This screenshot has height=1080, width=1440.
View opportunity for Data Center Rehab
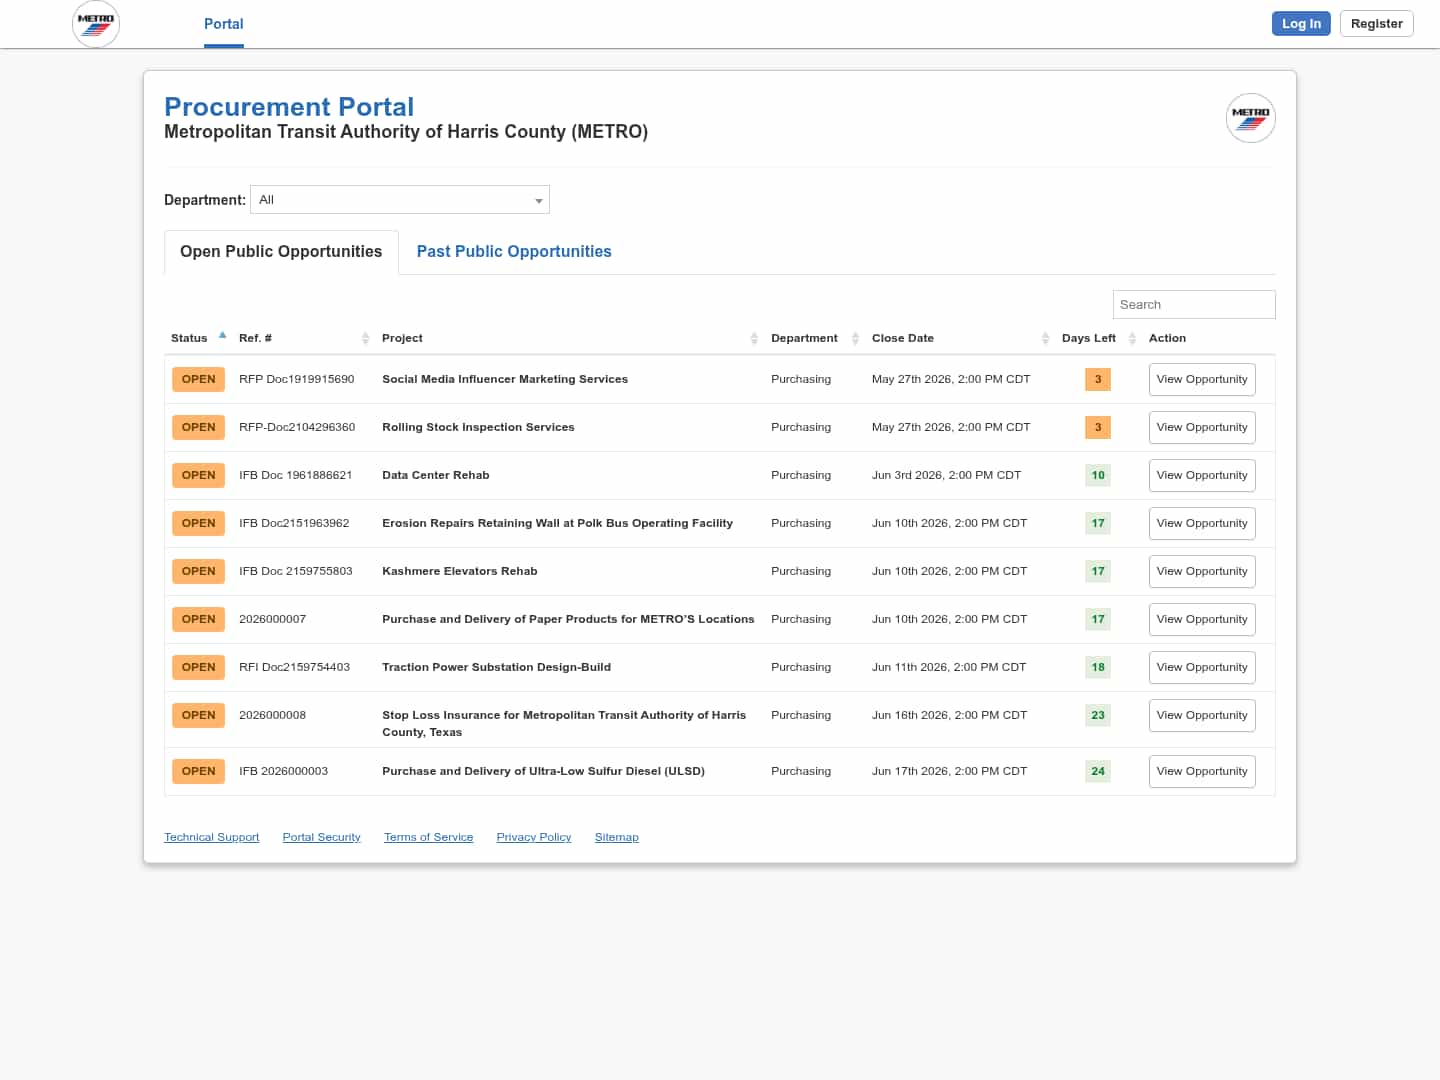click(1202, 476)
